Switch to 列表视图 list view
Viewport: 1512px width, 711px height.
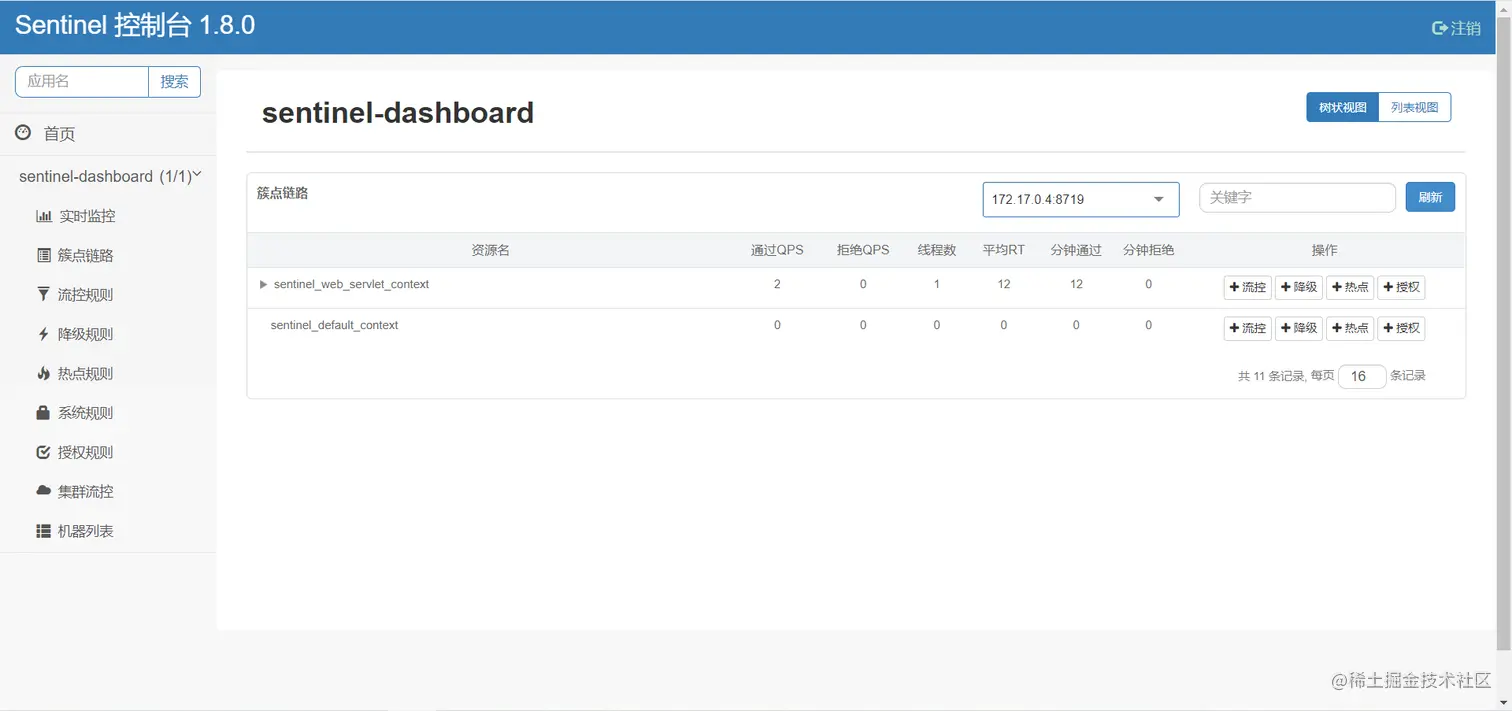coord(1414,107)
